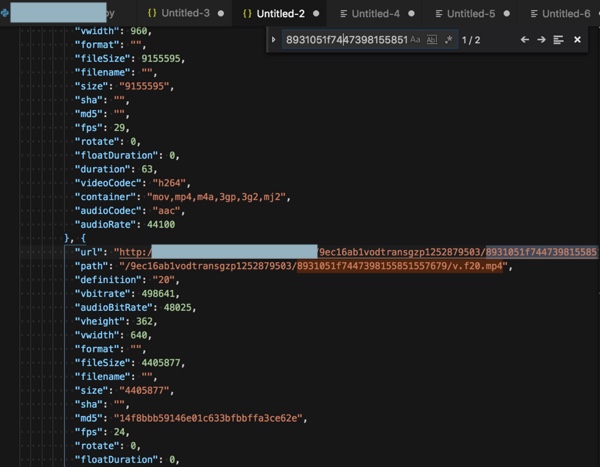Image resolution: width=600 pixels, height=467 pixels.
Task: Click the "vwidth": 640 line
Action: [113, 335]
